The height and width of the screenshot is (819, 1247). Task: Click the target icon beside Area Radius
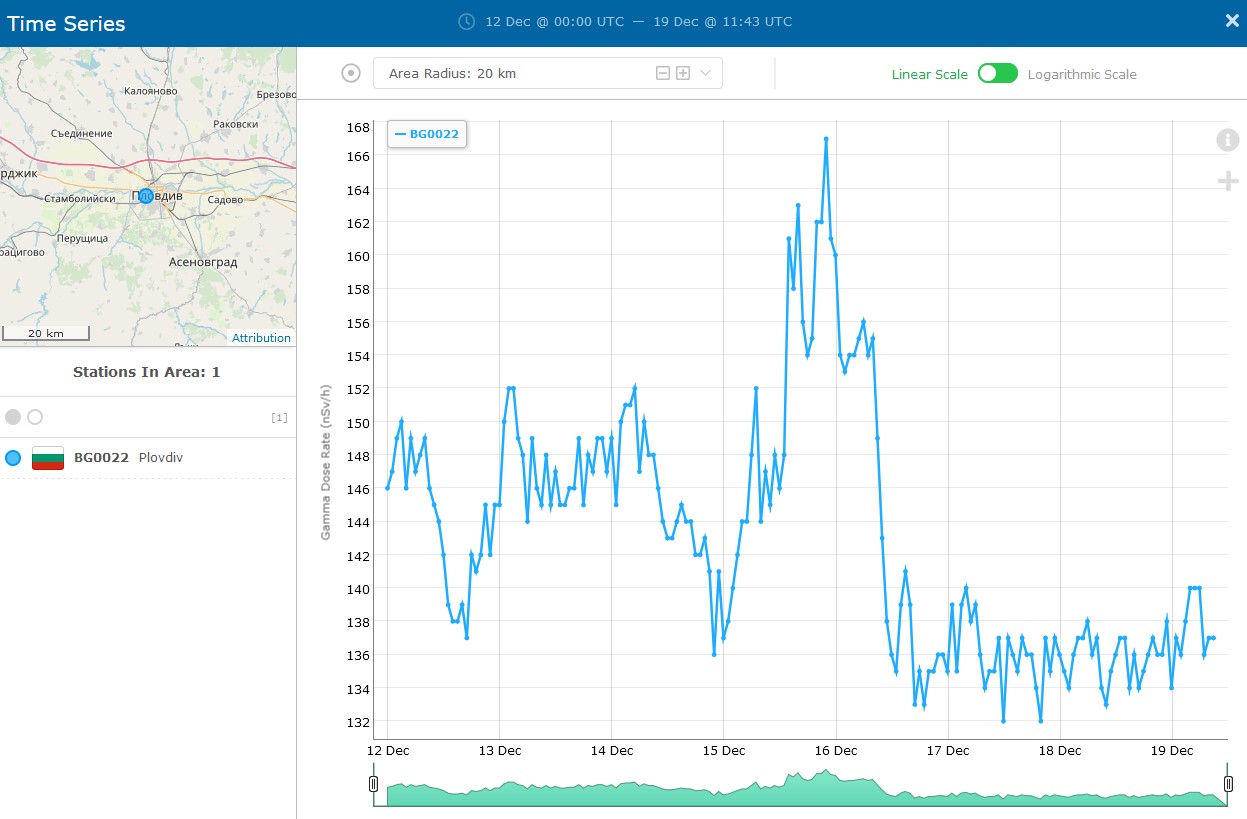point(351,73)
